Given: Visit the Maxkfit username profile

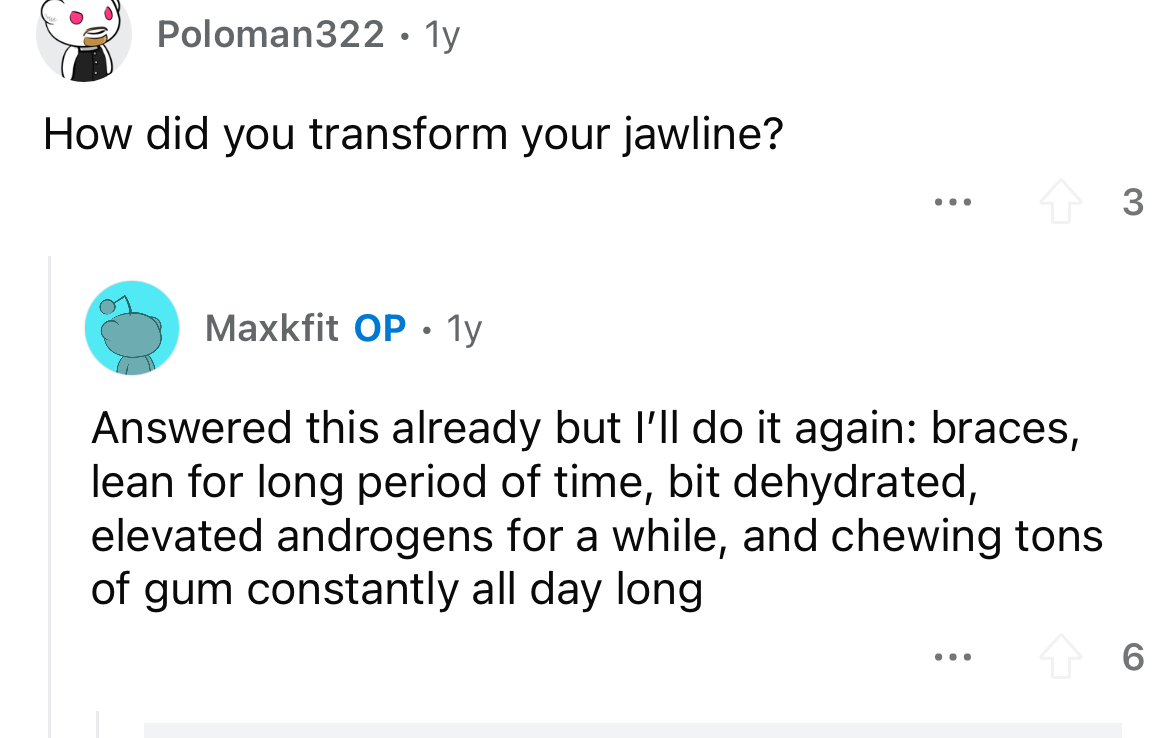Looking at the screenshot, I should [x=272, y=328].
